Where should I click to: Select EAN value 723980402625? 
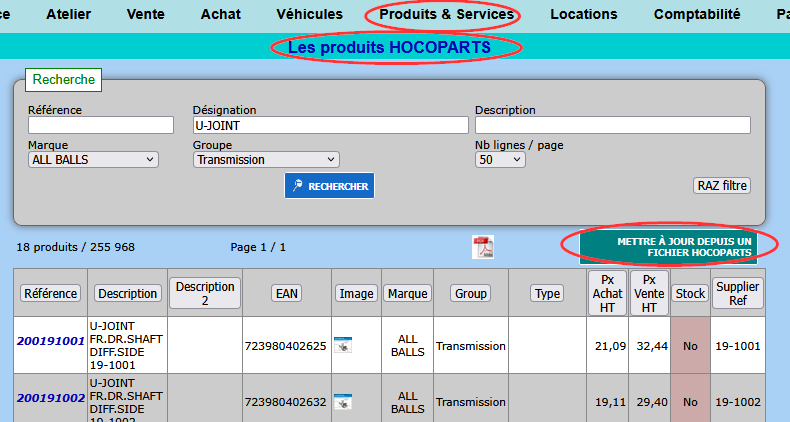[286, 346]
